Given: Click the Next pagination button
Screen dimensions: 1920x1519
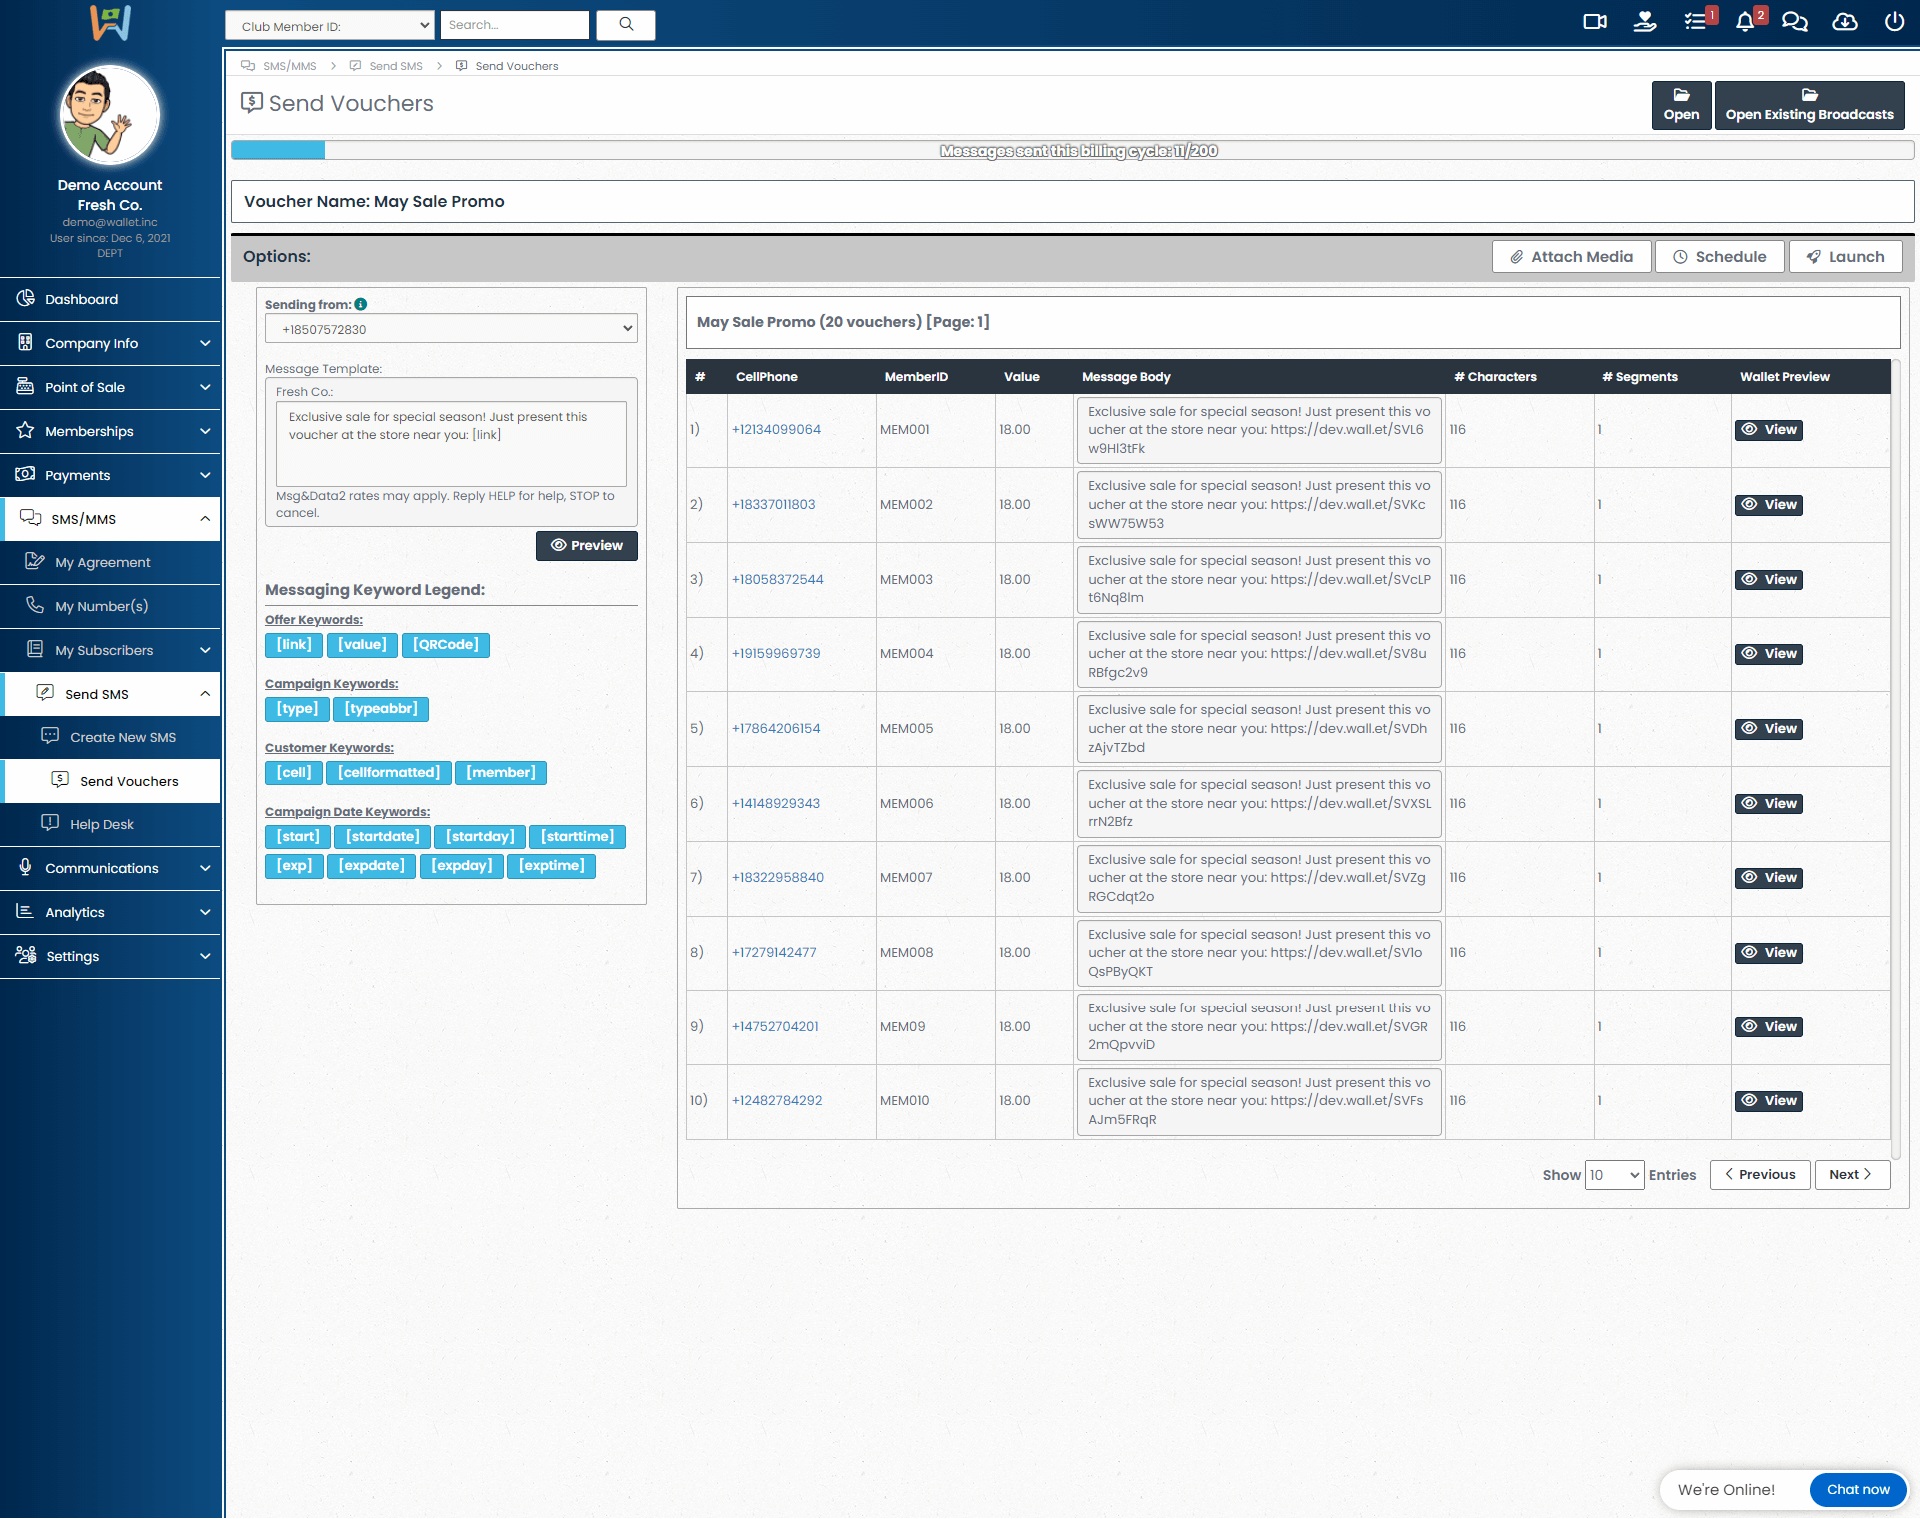Looking at the screenshot, I should click(x=1851, y=1175).
